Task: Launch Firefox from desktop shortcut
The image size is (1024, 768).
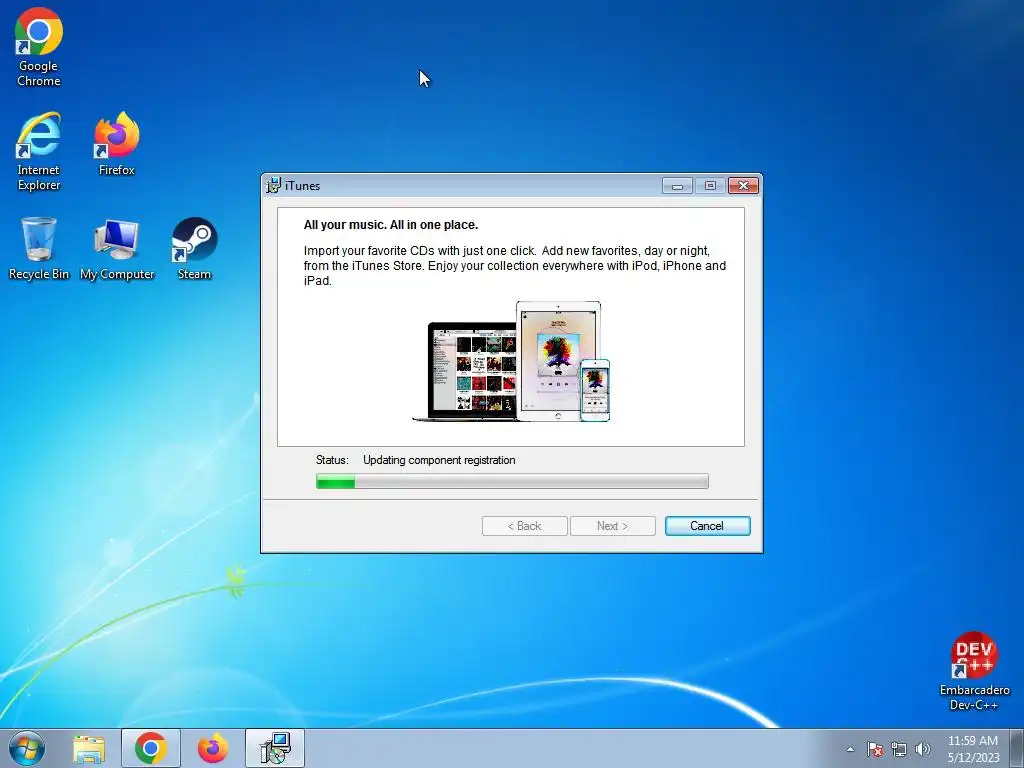Action: [116, 144]
